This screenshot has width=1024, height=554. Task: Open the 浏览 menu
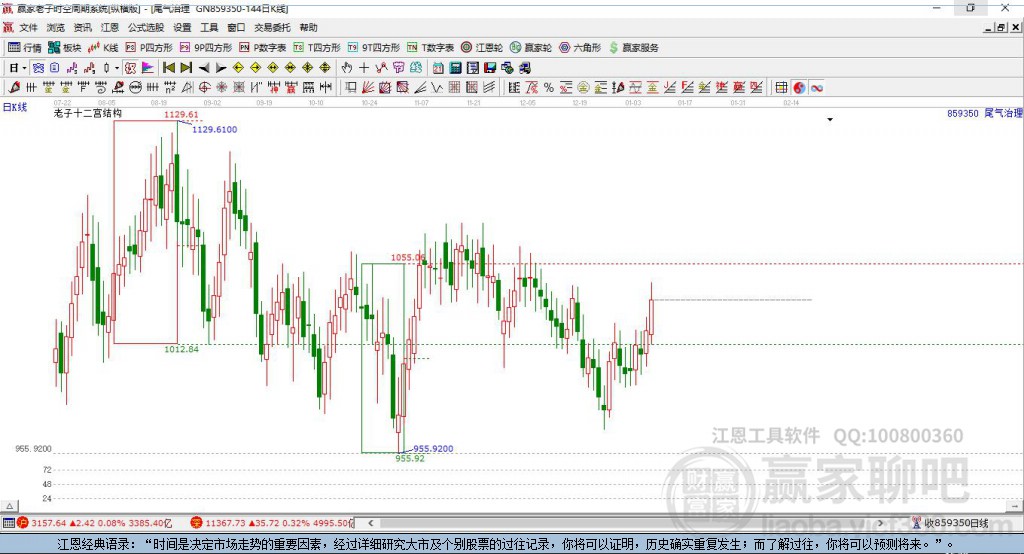click(x=56, y=27)
